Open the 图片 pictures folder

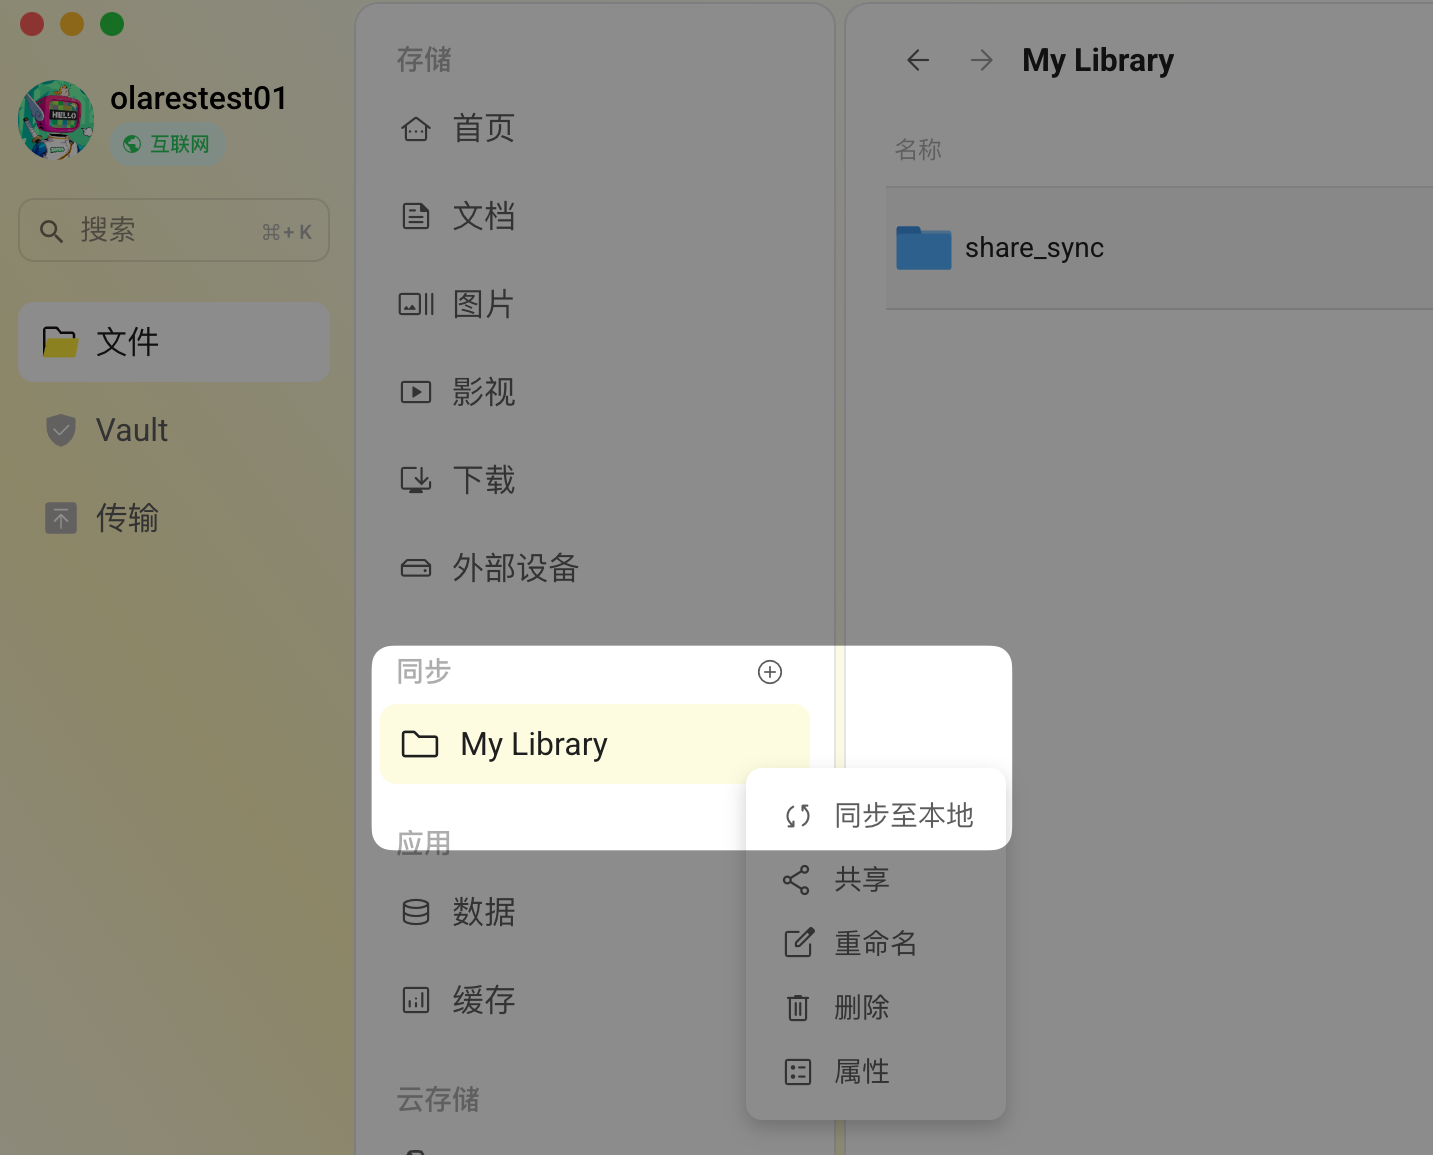(483, 304)
